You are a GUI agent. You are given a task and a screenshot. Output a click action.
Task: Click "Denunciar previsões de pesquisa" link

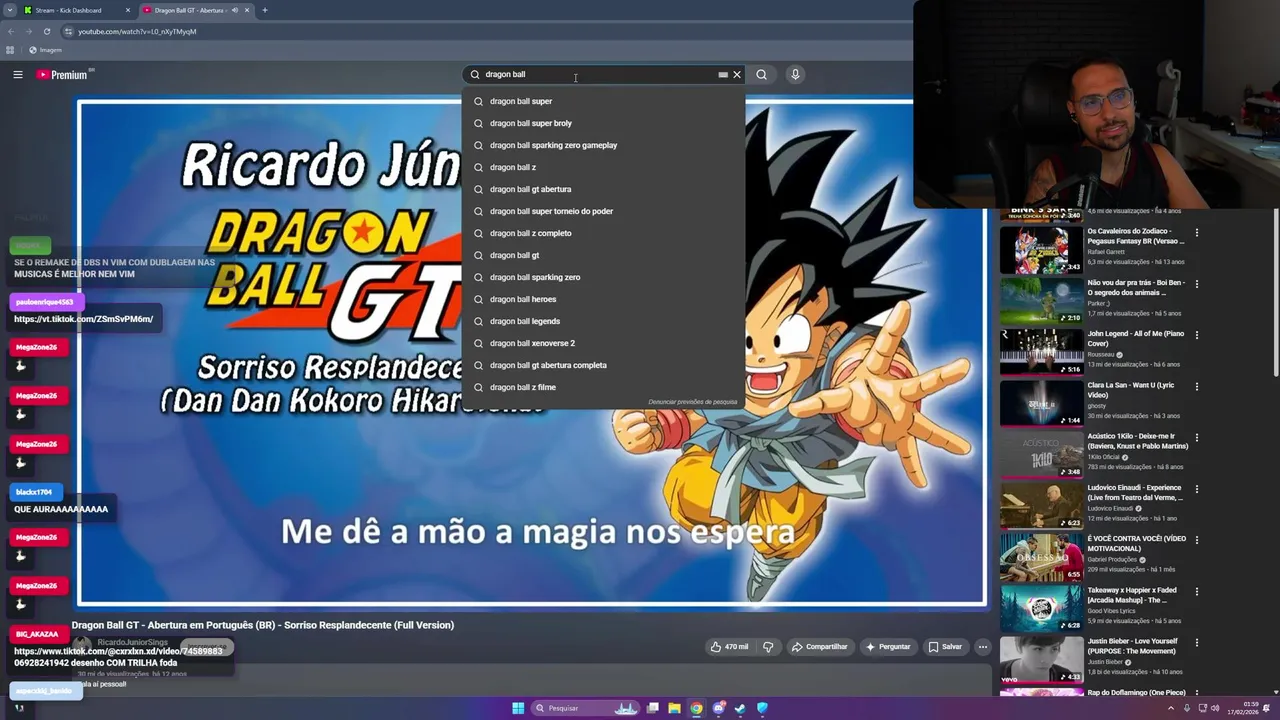click(x=692, y=402)
